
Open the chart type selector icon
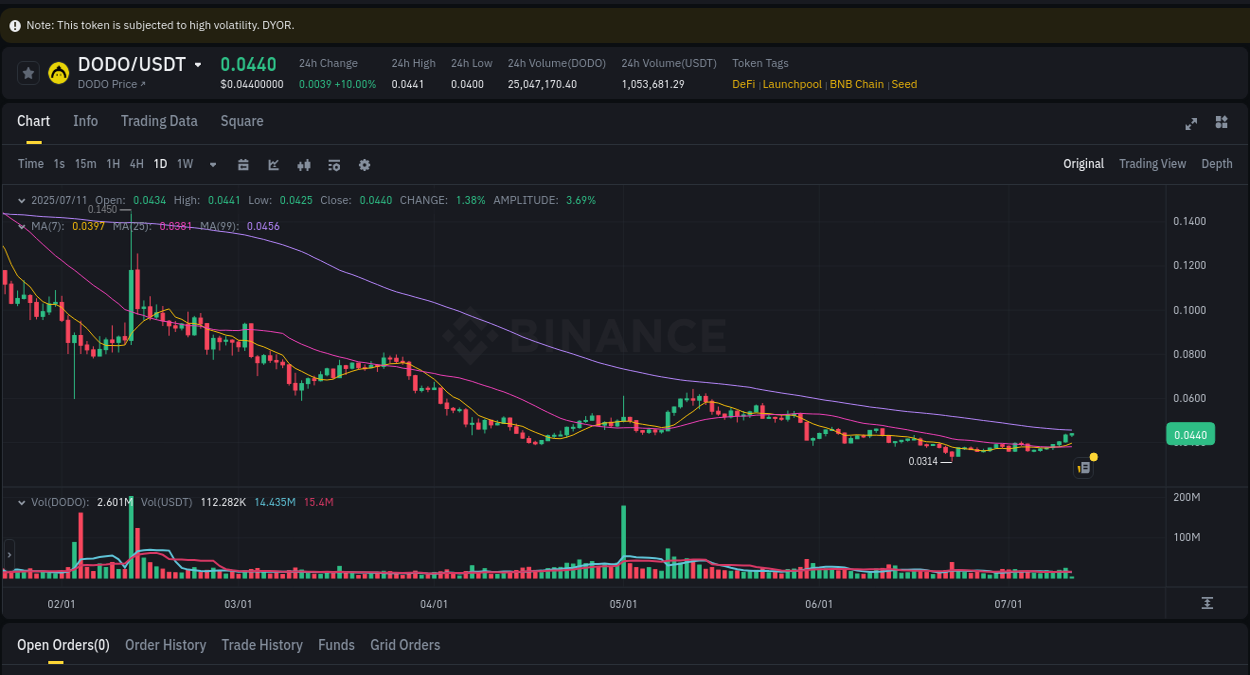coord(273,164)
